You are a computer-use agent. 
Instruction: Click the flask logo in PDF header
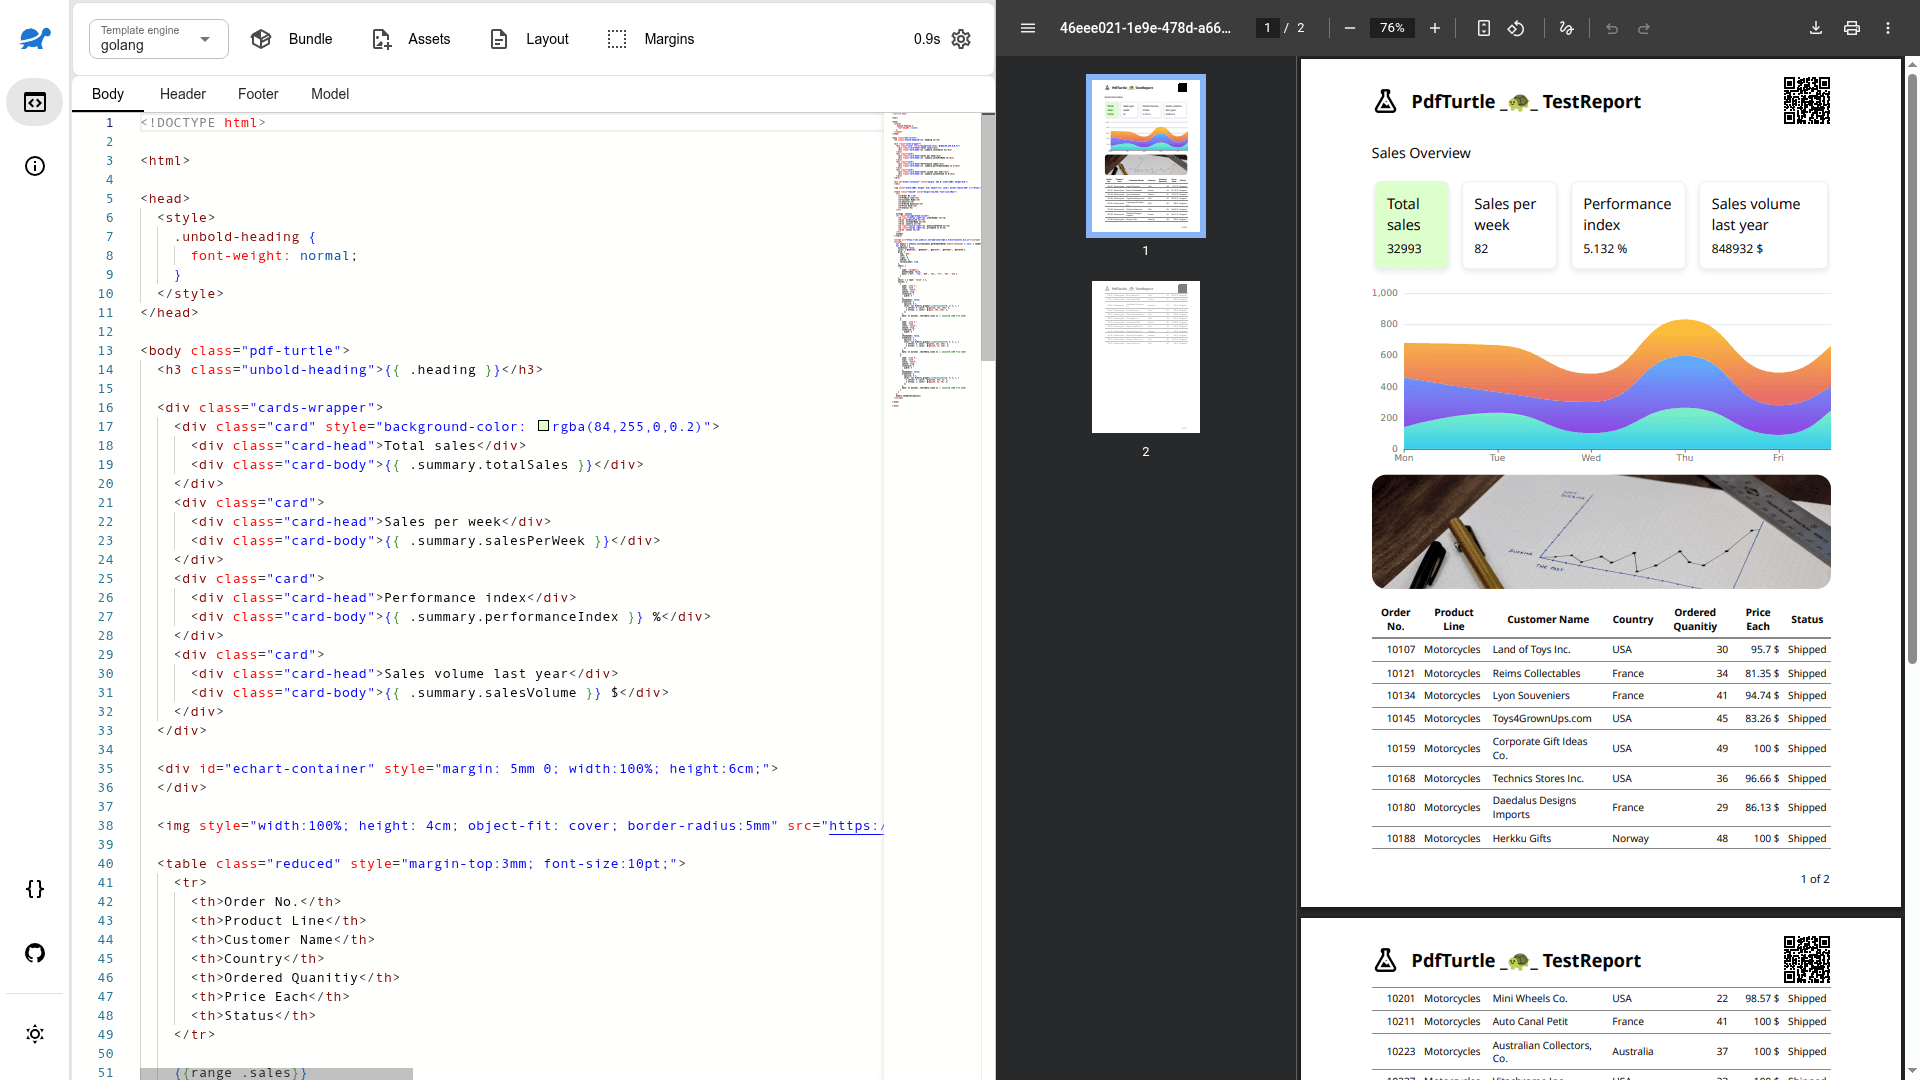point(1385,101)
